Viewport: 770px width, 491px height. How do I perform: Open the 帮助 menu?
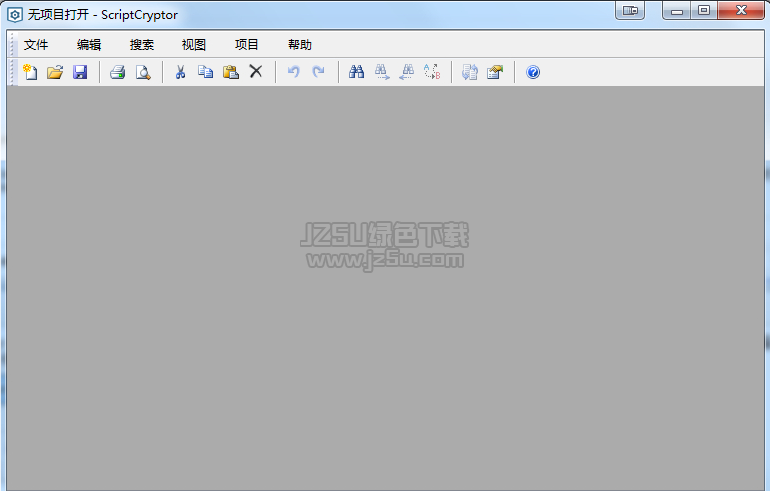(299, 45)
